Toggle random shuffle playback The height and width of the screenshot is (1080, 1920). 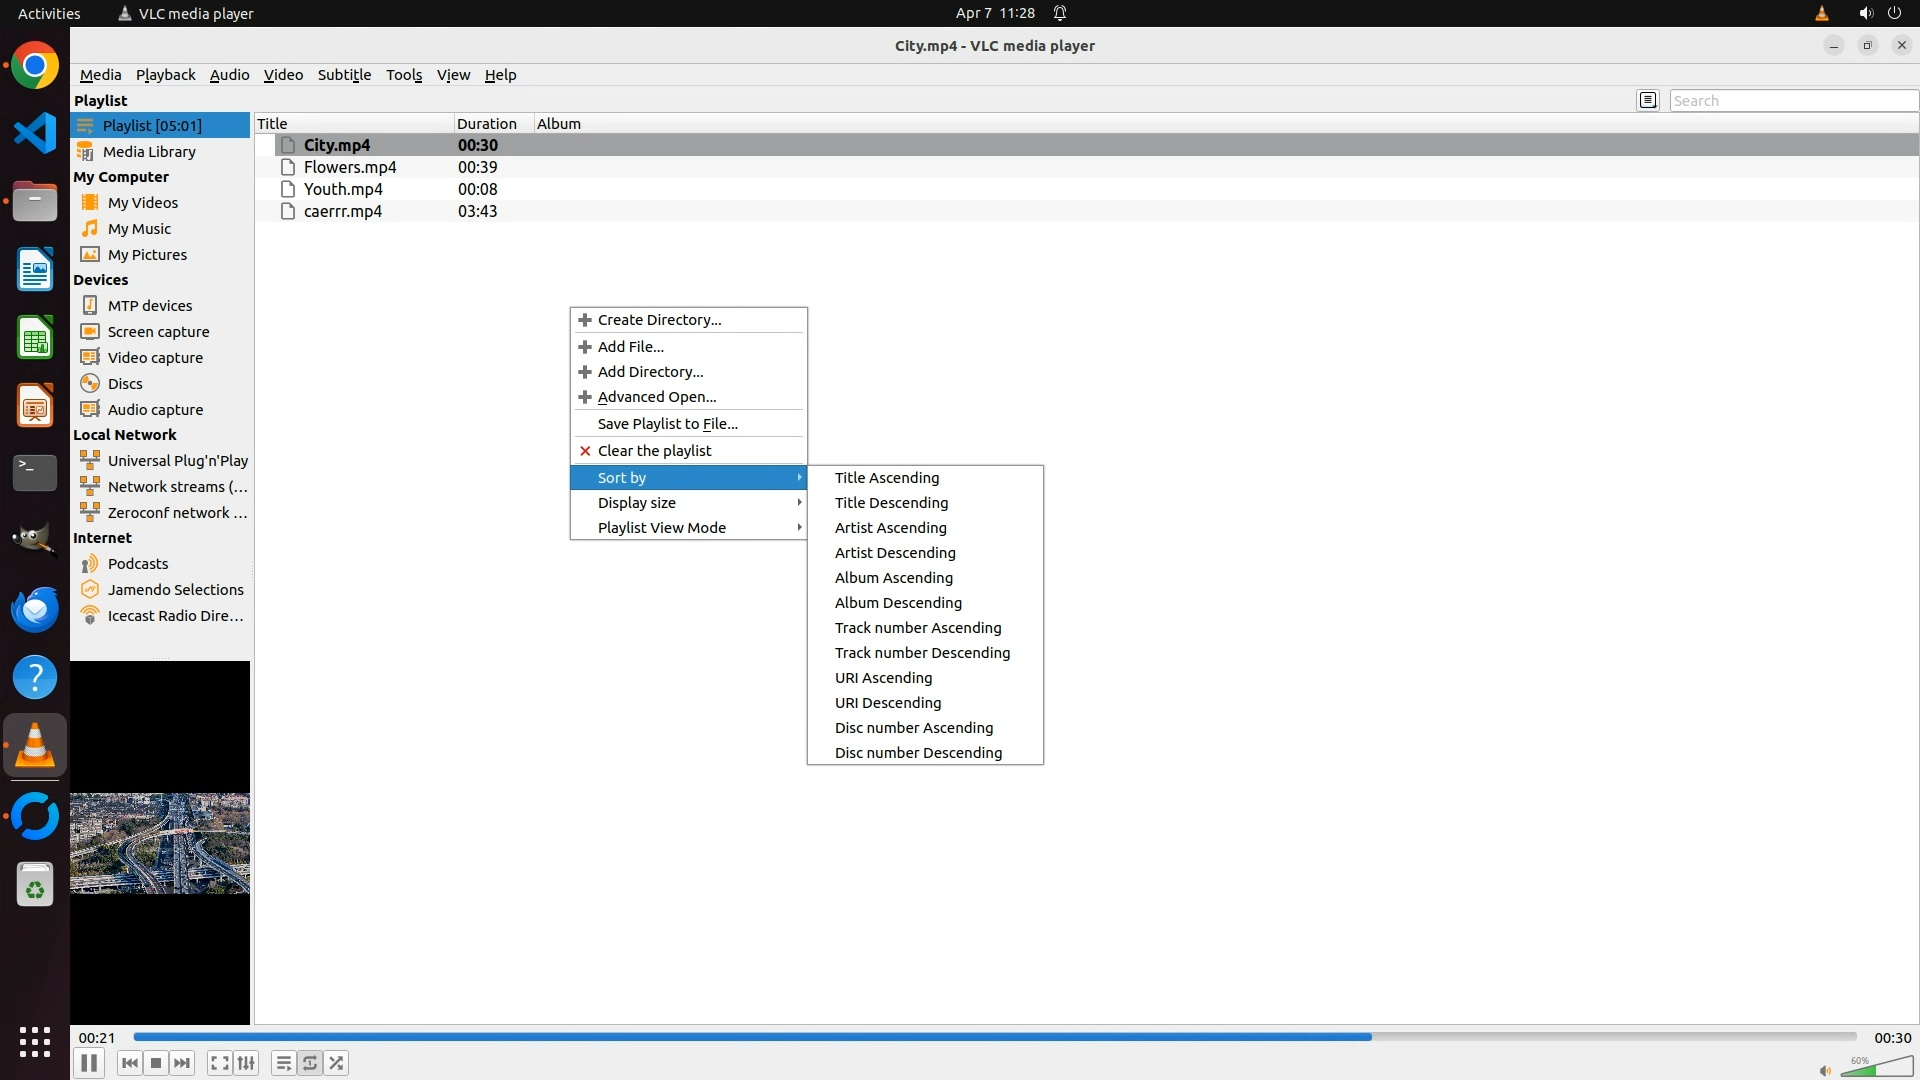coord(337,1063)
